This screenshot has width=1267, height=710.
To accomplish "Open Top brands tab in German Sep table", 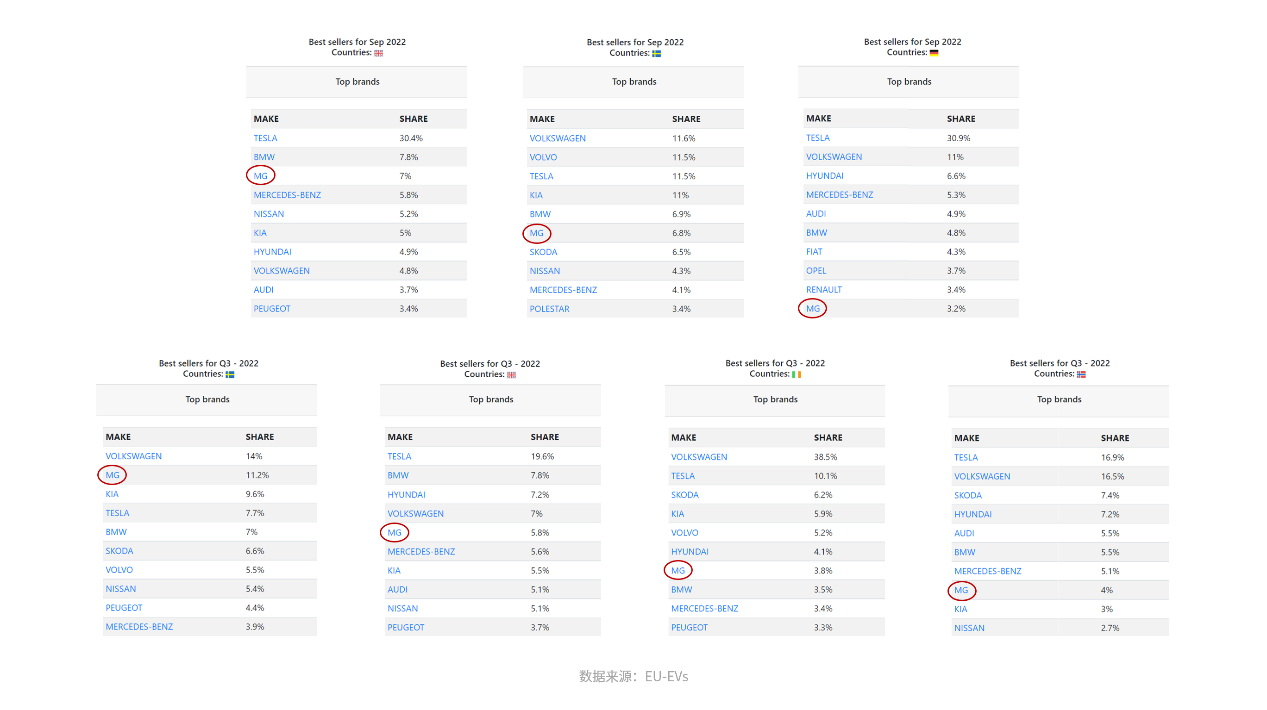I will [909, 82].
